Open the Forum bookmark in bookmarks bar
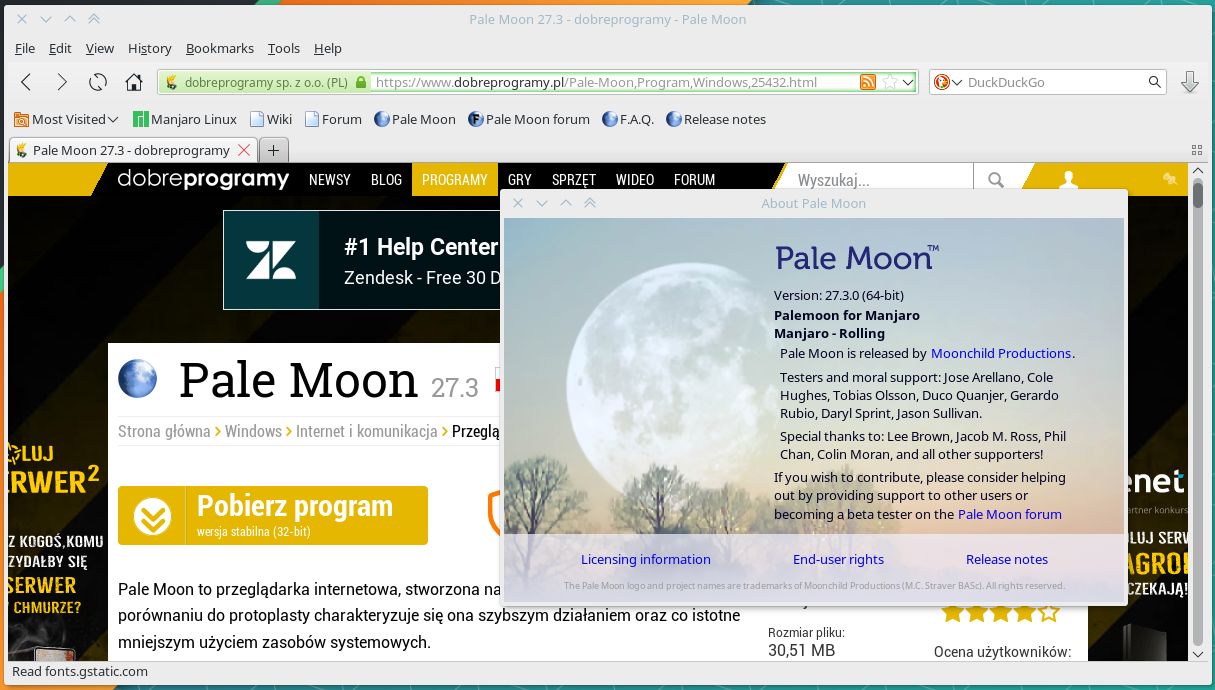This screenshot has width=1215, height=690. pos(333,119)
